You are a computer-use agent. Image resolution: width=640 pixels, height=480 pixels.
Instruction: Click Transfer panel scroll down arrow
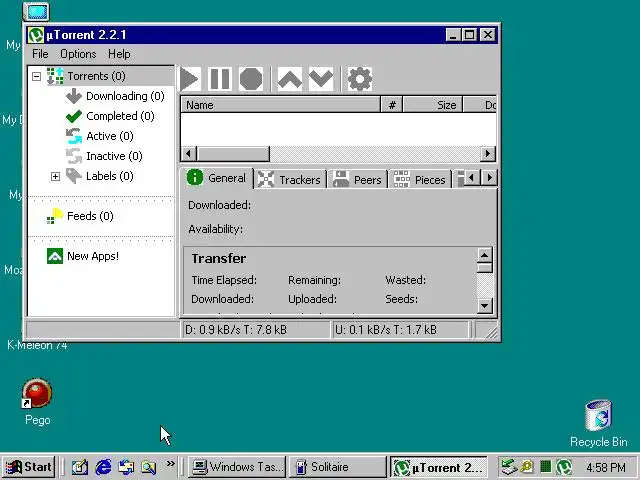[x=484, y=305]
